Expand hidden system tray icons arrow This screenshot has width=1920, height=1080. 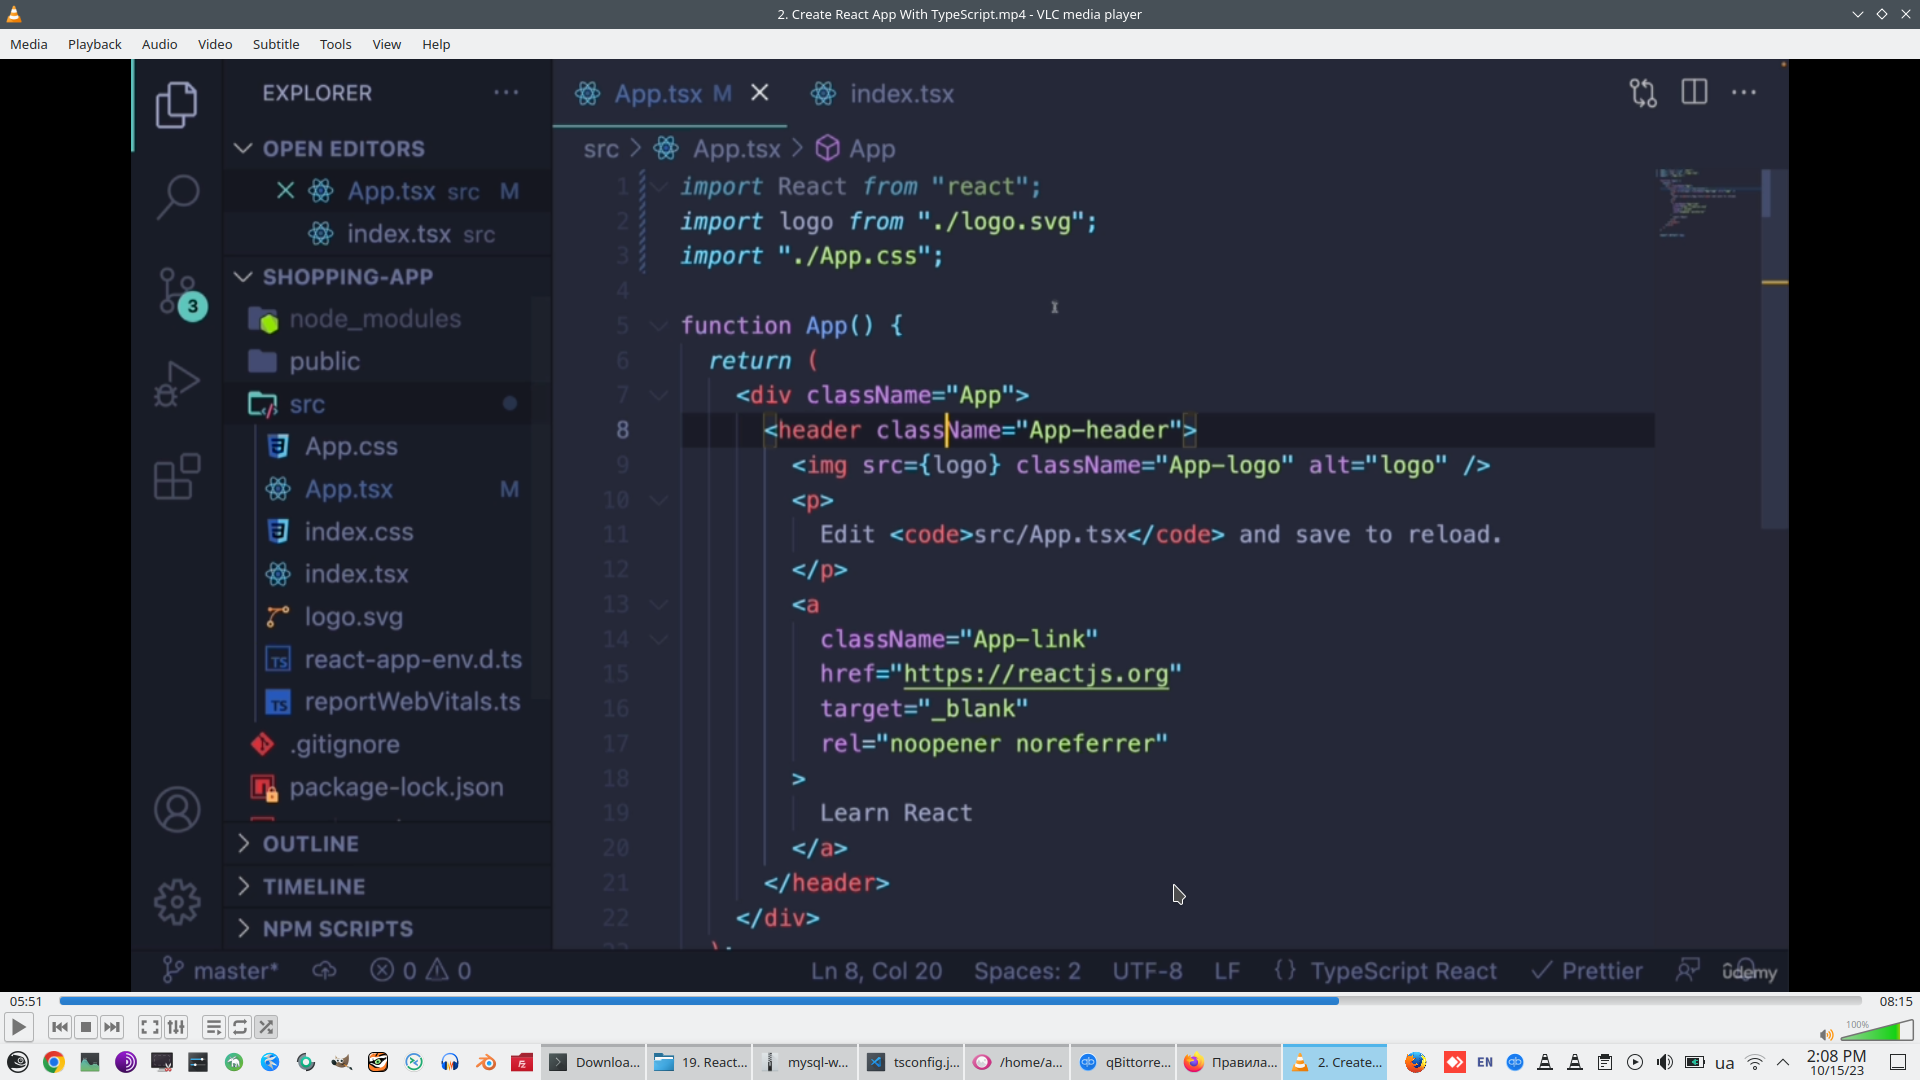coord(1783,1062)
